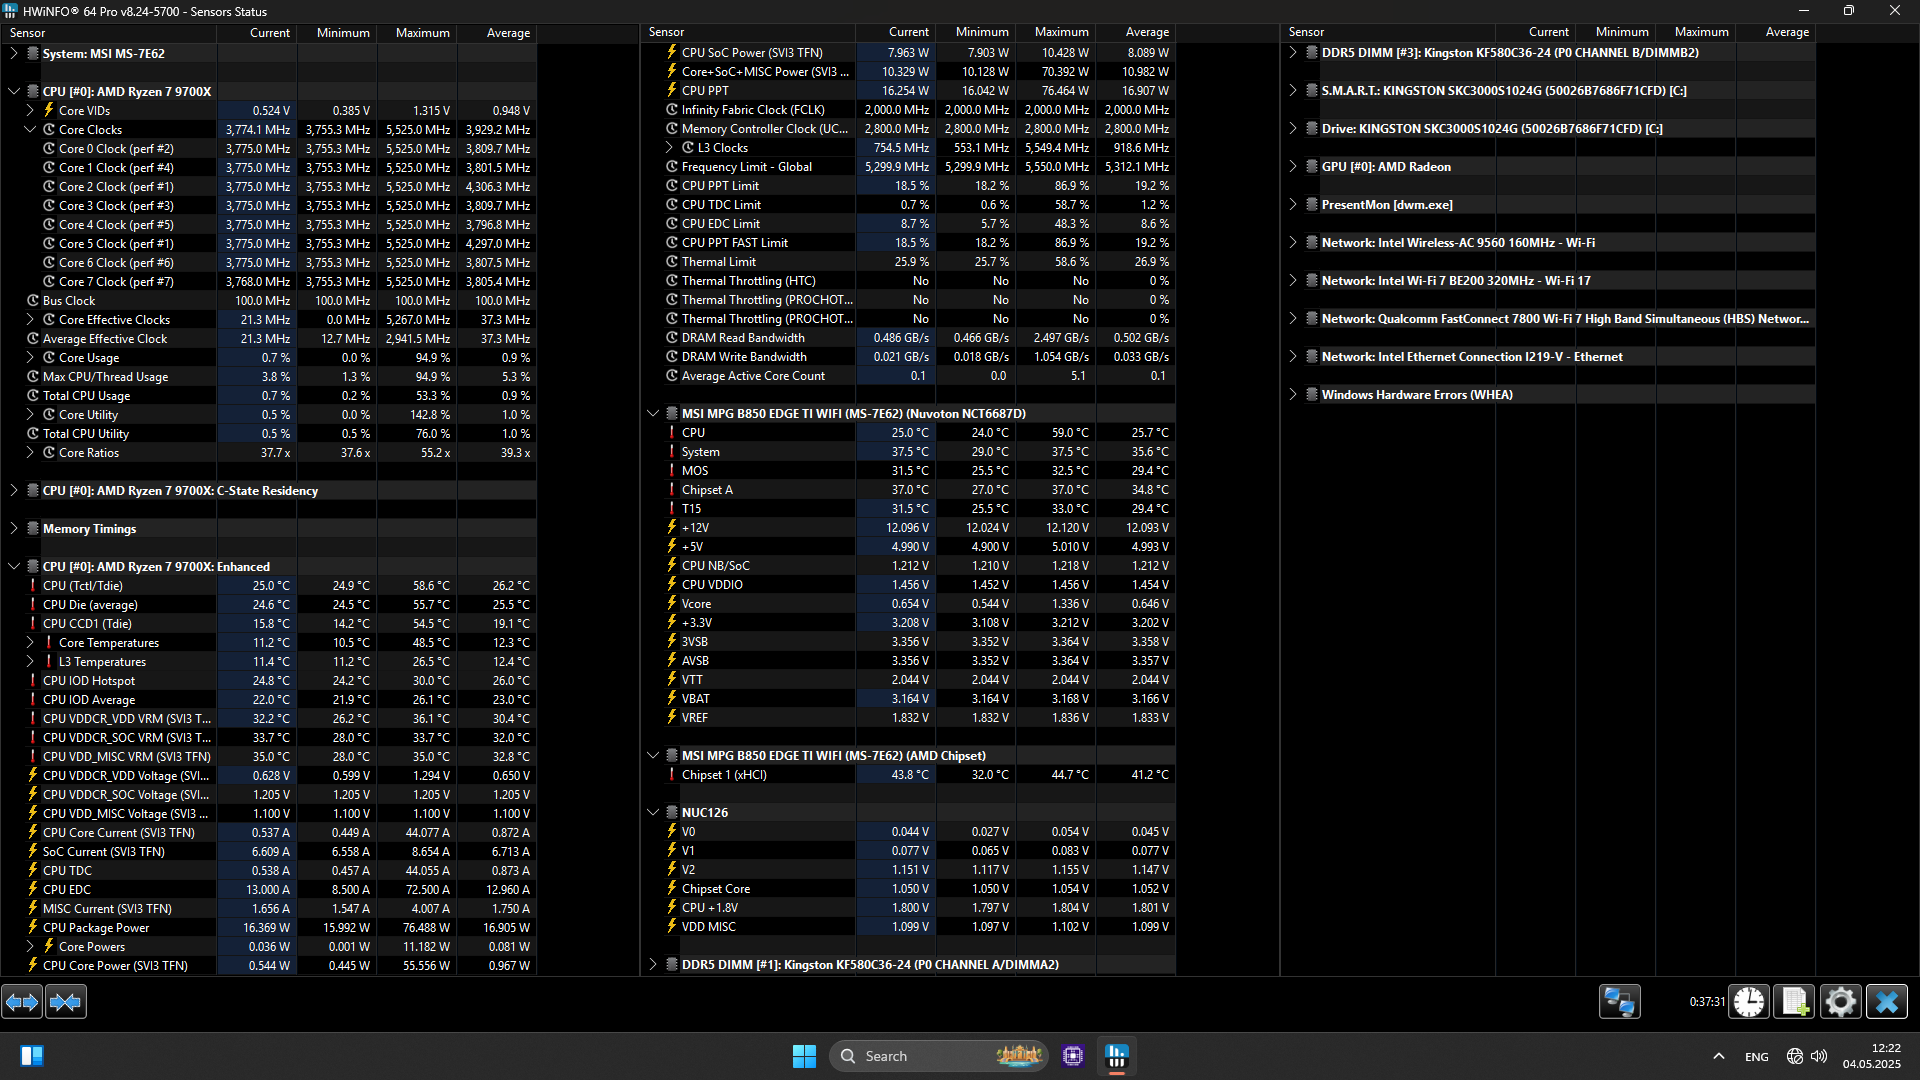Click the collapse columns inward arrows icon

66,1001
